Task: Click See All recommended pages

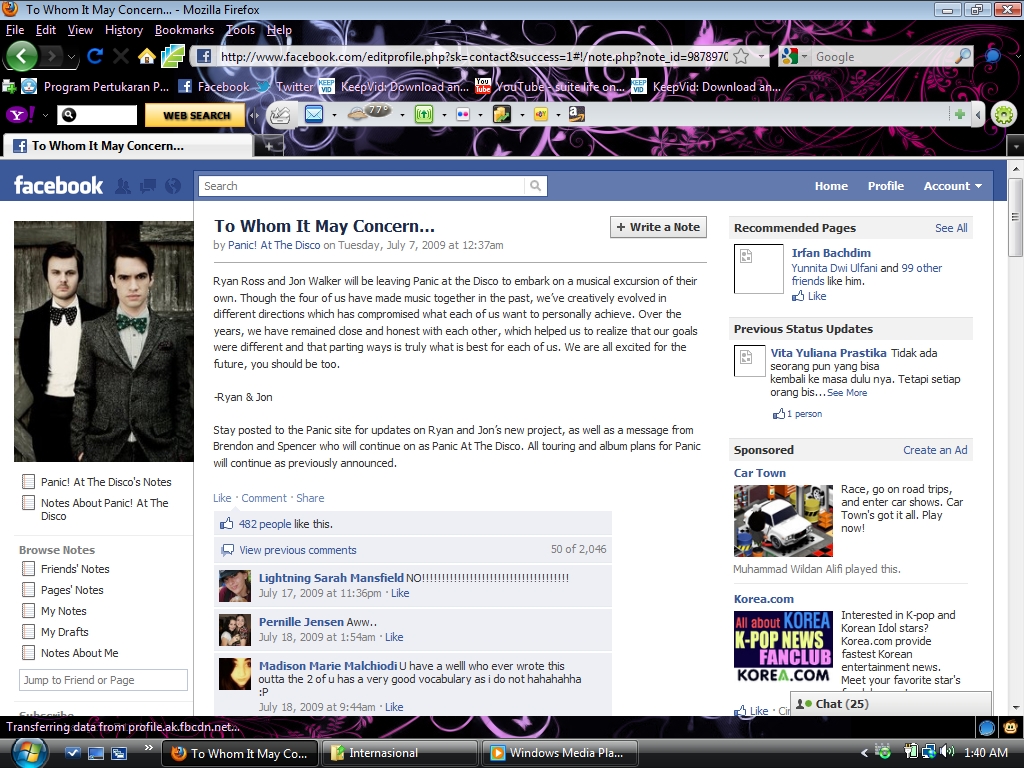Action: [x=951, y=228]
